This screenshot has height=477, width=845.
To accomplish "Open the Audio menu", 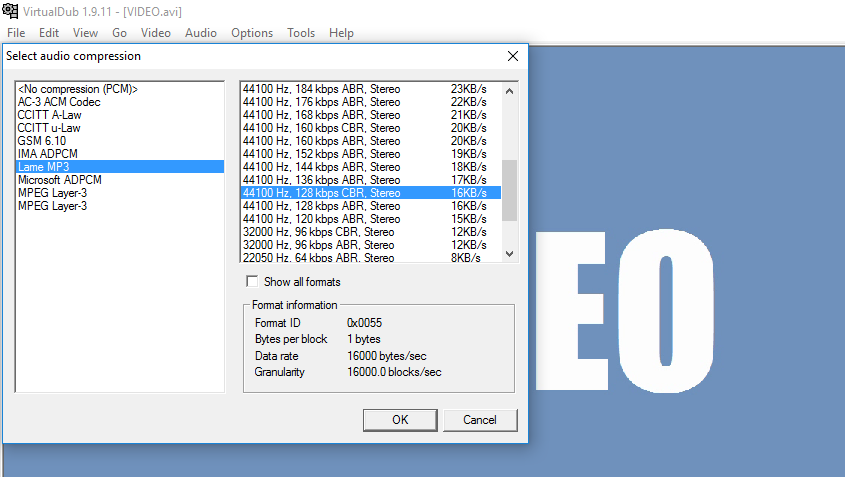I will [201, 33].
